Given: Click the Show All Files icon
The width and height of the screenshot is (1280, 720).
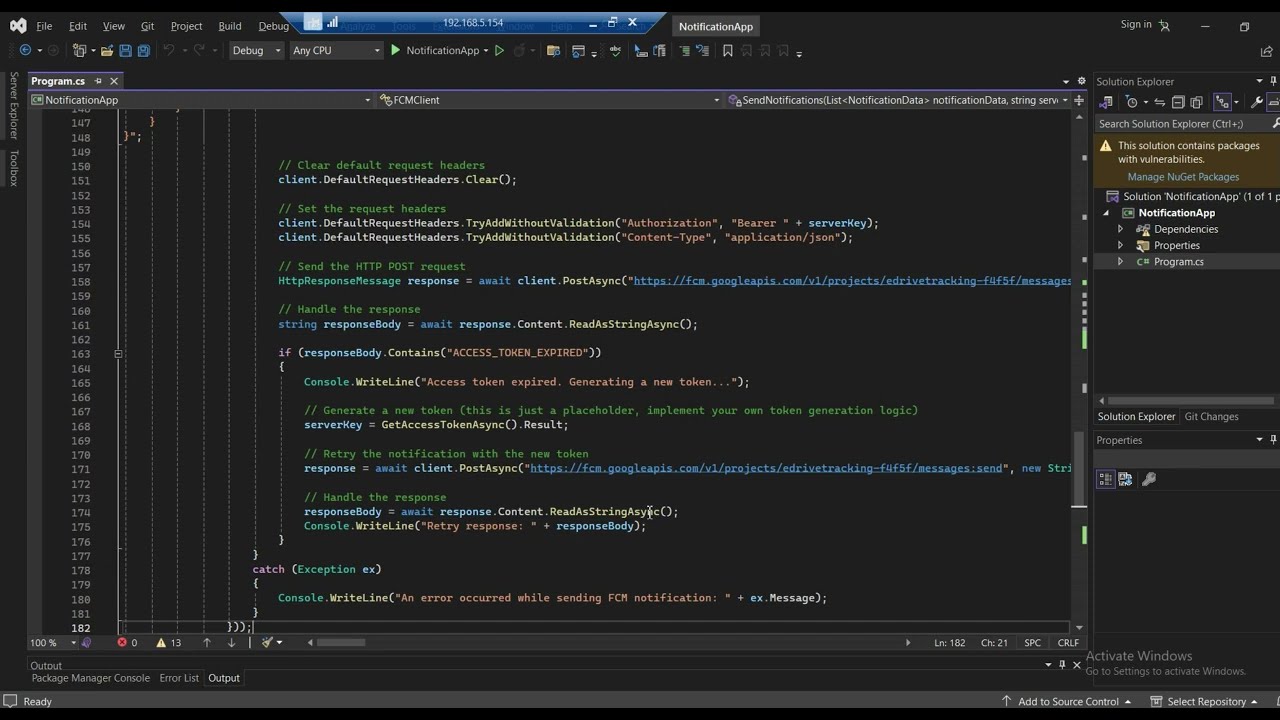Looking at the screenshot, I should click(1196, 102).
